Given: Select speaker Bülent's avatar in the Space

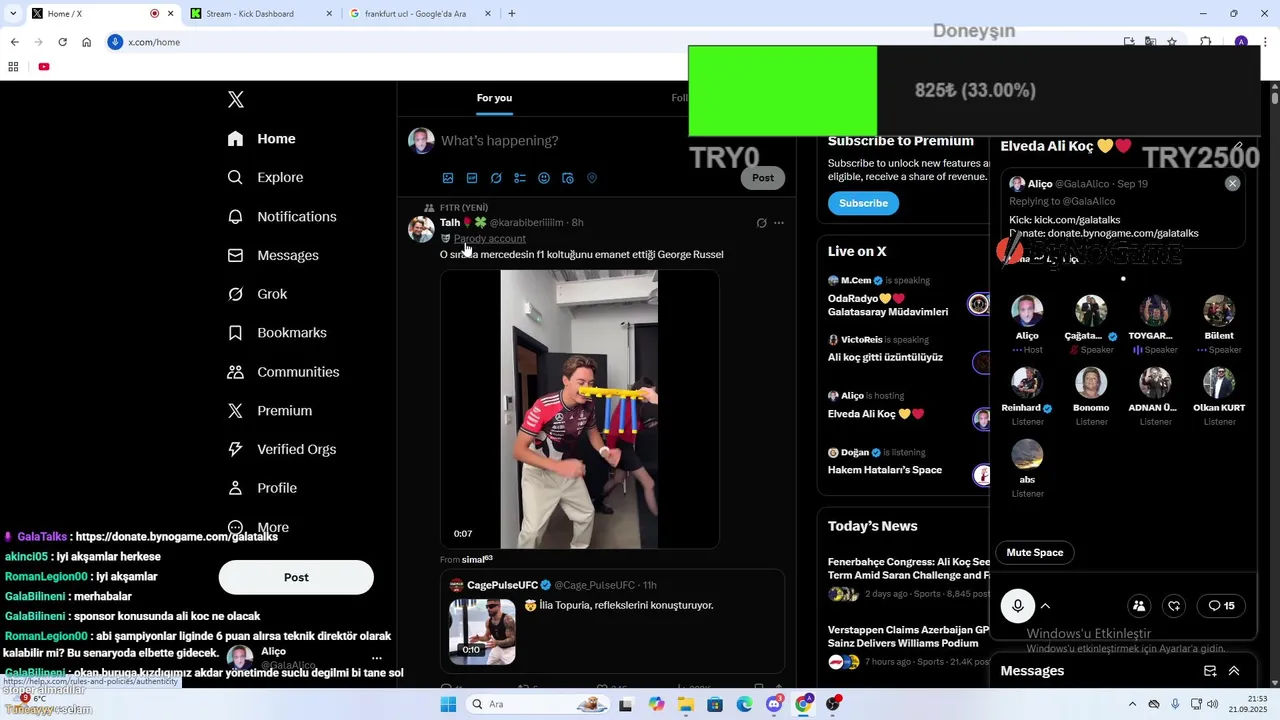Looking at the screenshot, I should (x=1219, y=311).
